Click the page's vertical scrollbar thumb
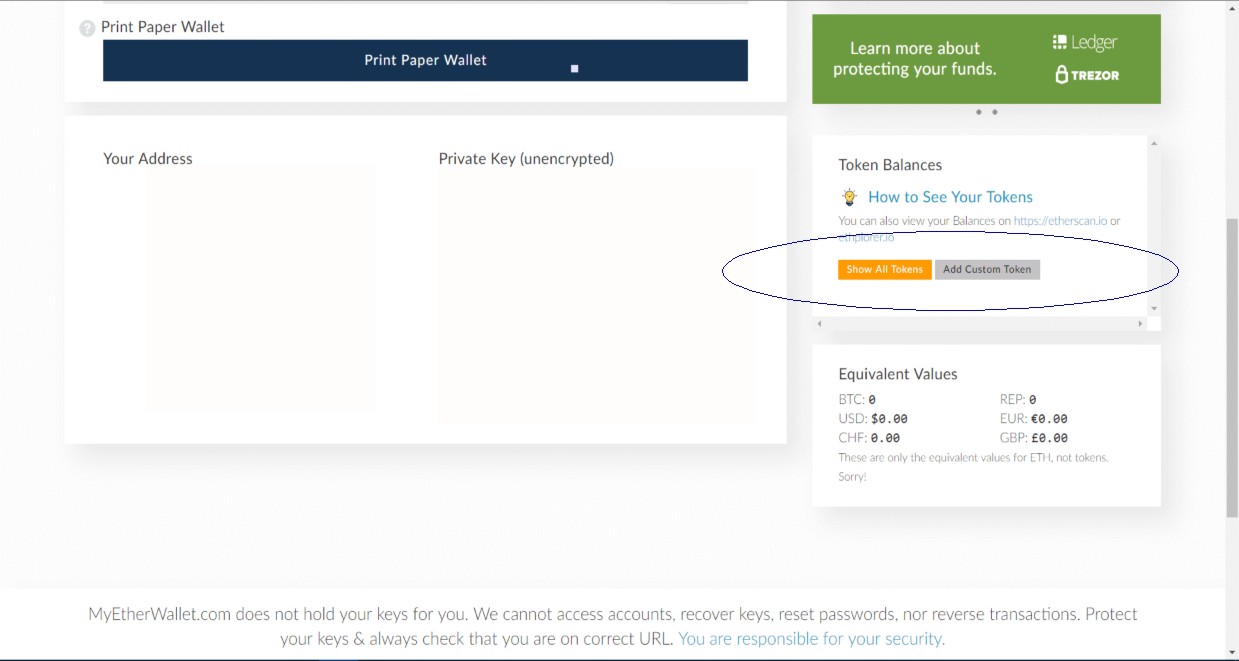 pos(1232,365)
